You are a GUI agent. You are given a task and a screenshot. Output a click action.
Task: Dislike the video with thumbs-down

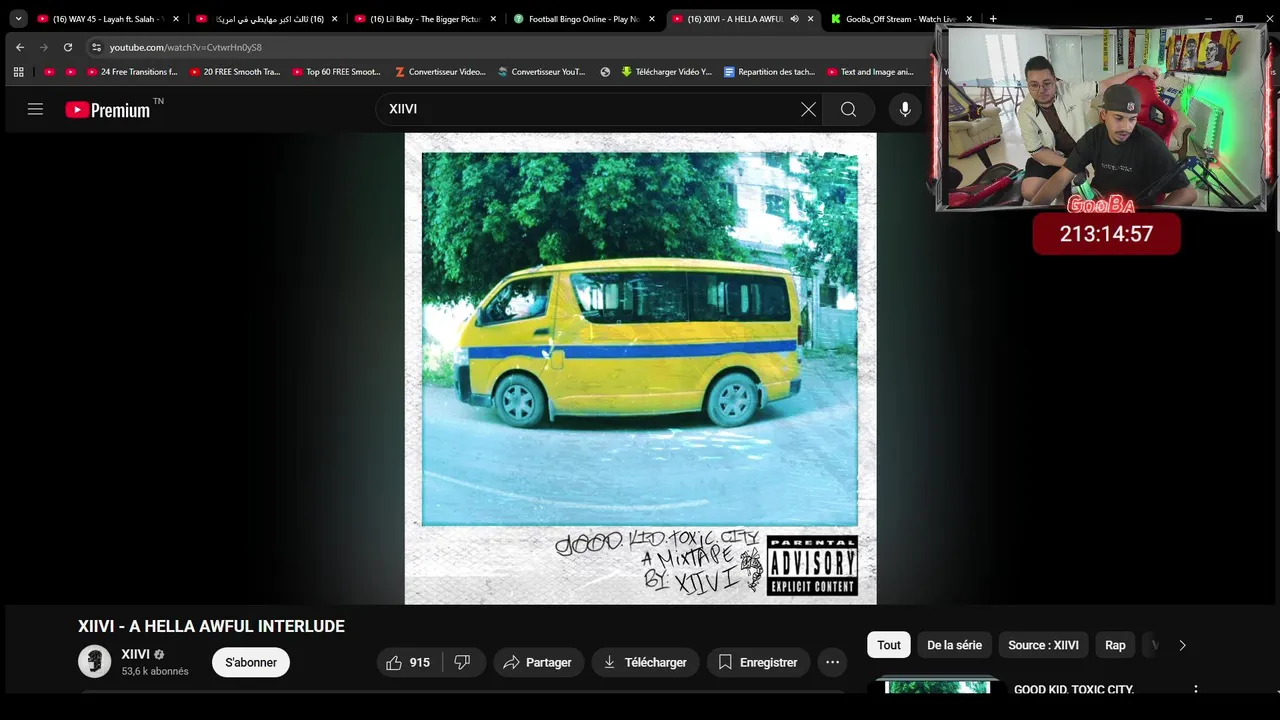click(463, 662)
